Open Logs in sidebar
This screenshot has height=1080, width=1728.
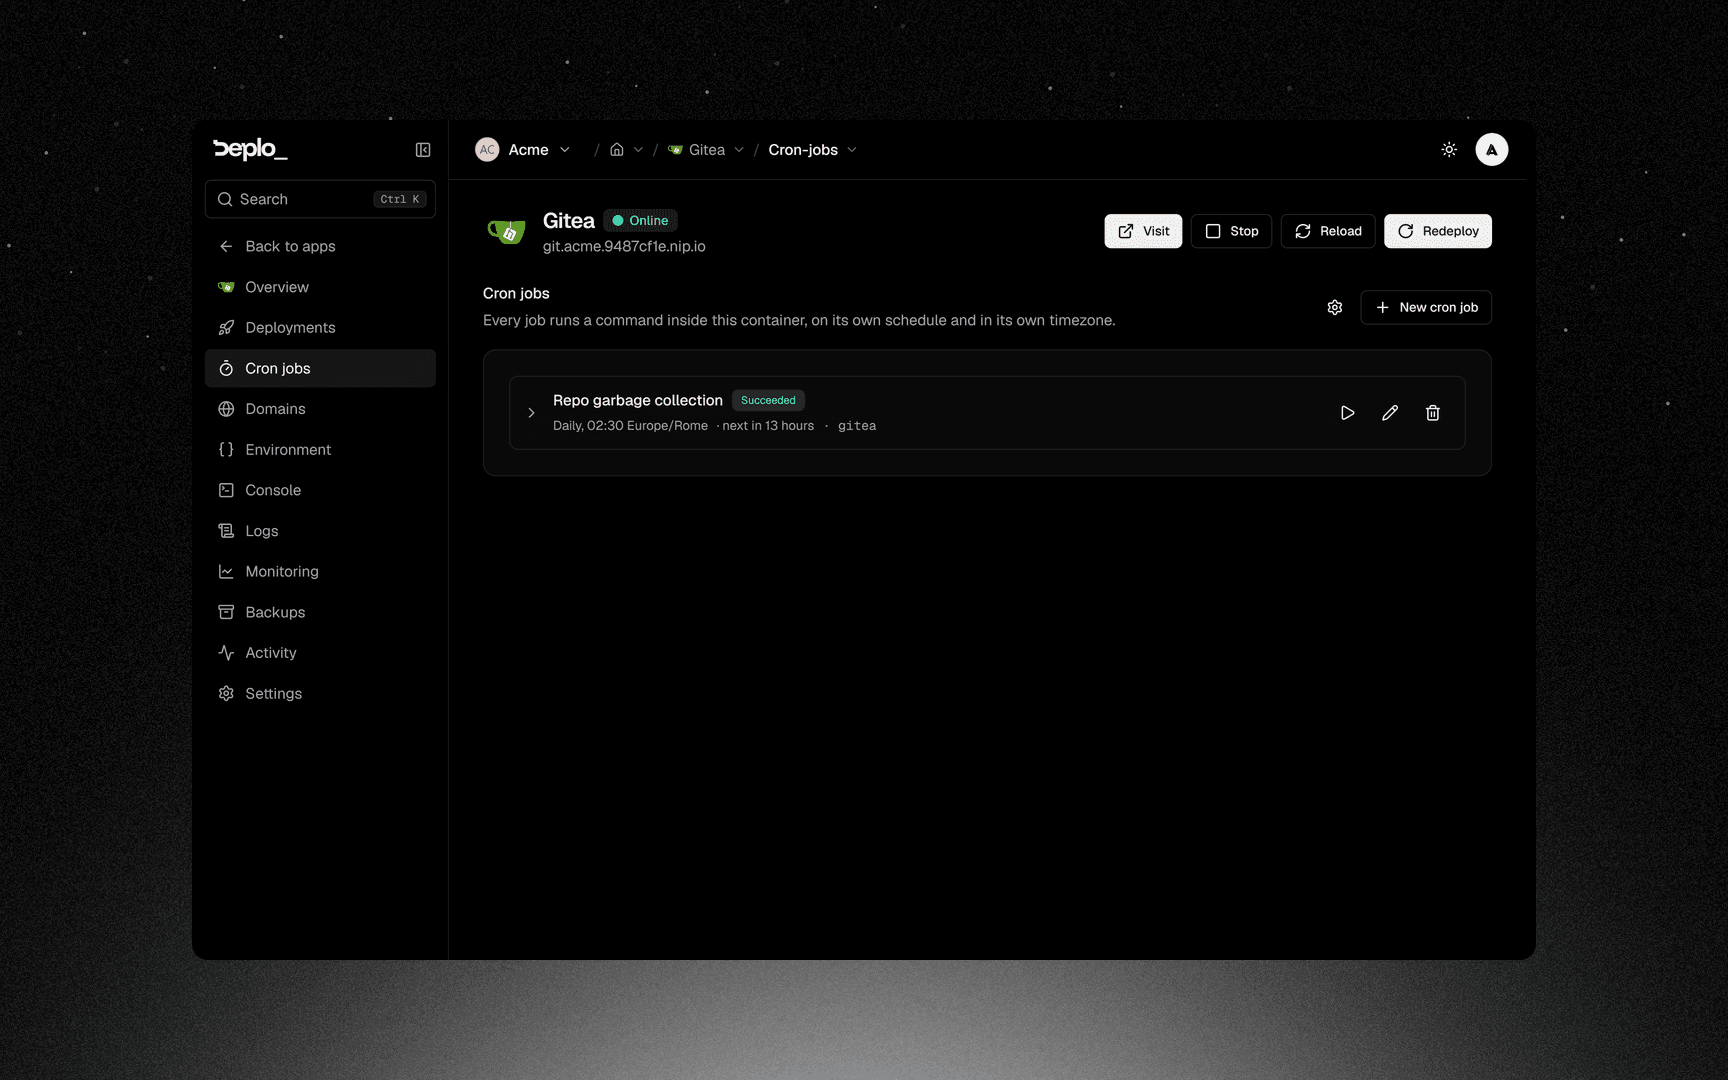pyautogui.click(x=320, y=531)
